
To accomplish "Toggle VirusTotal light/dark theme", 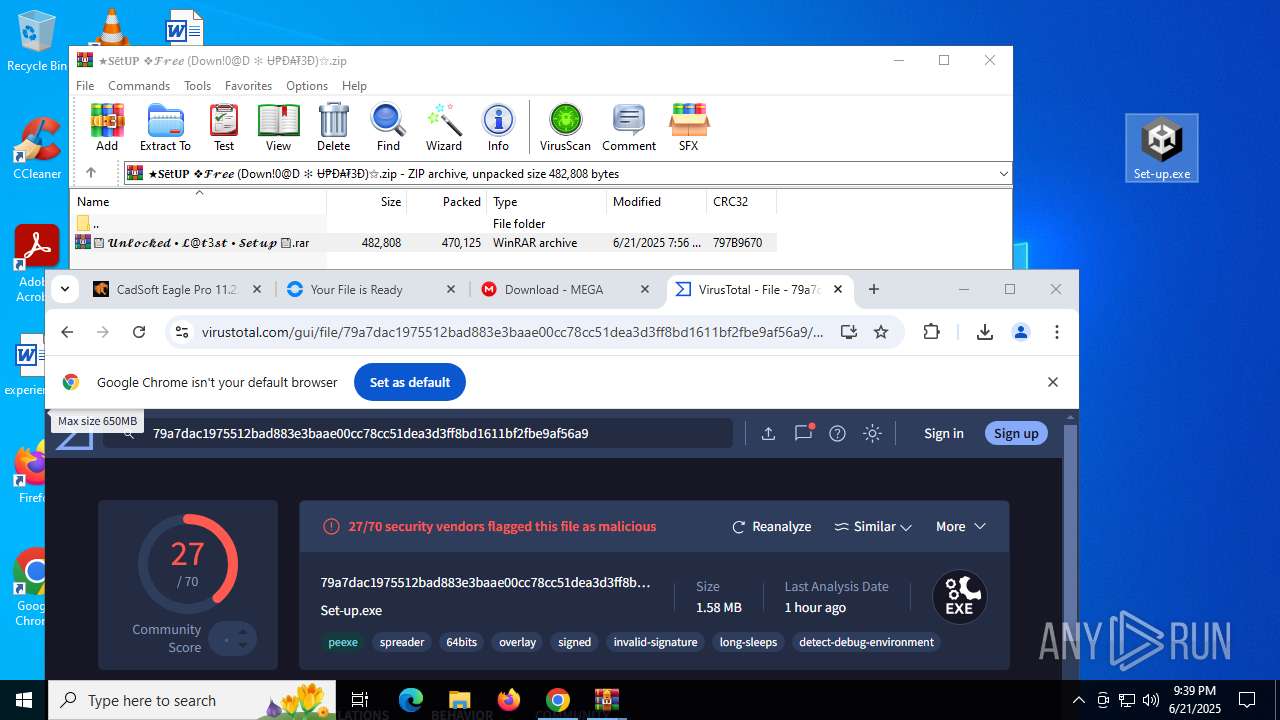I will (872, 433).
